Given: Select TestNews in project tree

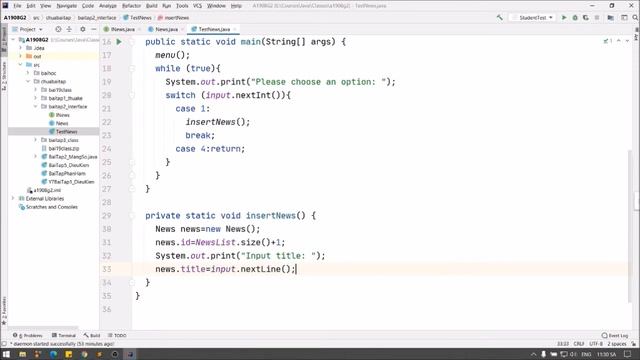Looking at the screenshot, I should pos(67,131).
